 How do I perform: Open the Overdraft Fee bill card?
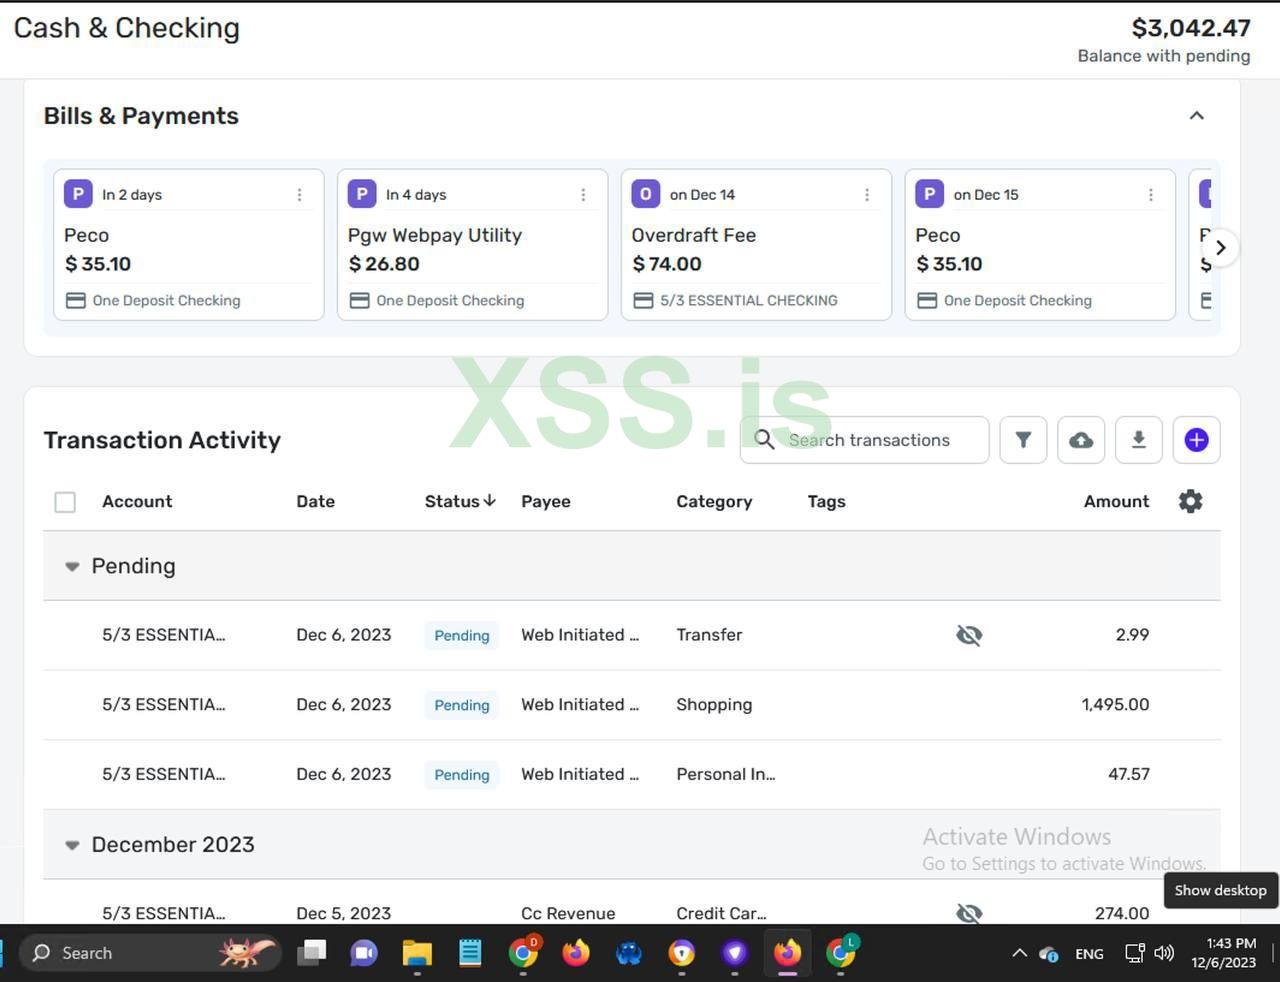coord(756,245)
